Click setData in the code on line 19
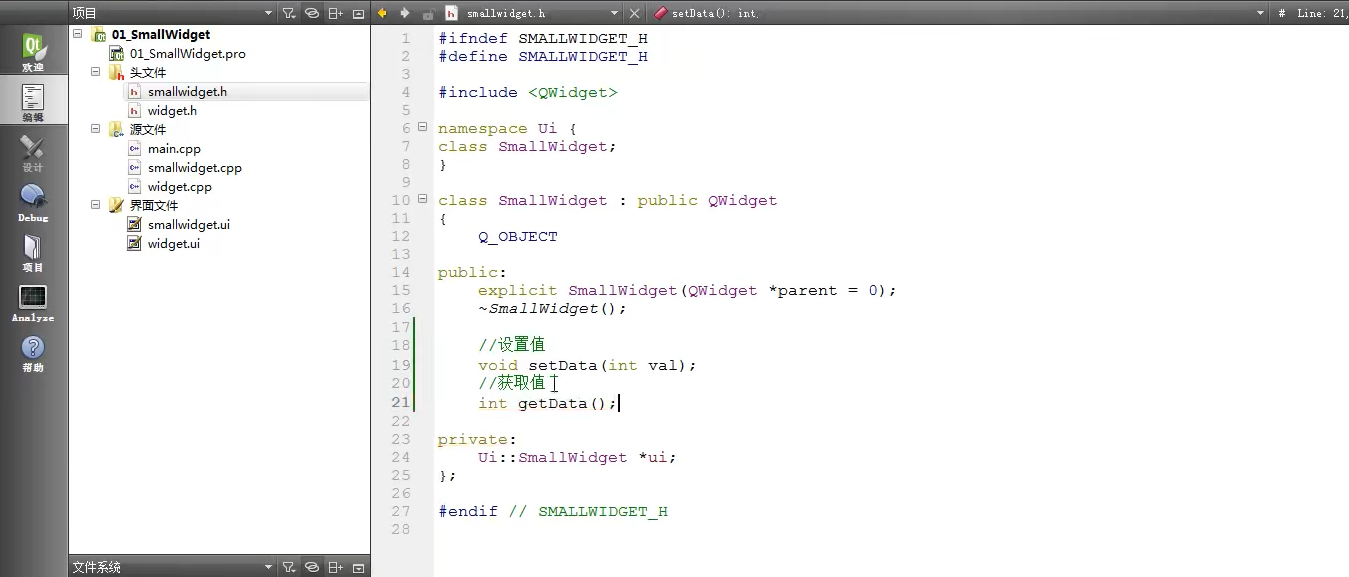The image size is (1349, 577). point(563,365)
